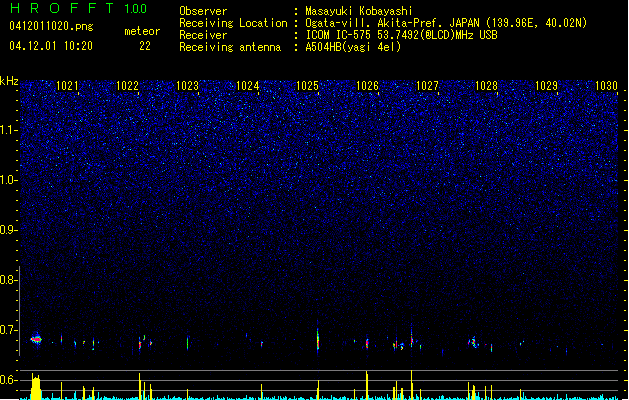Click the Ogata-vill. Akita-Pref. JAPAN location text
The image size is (629, 400).
(x=446, y=23)
